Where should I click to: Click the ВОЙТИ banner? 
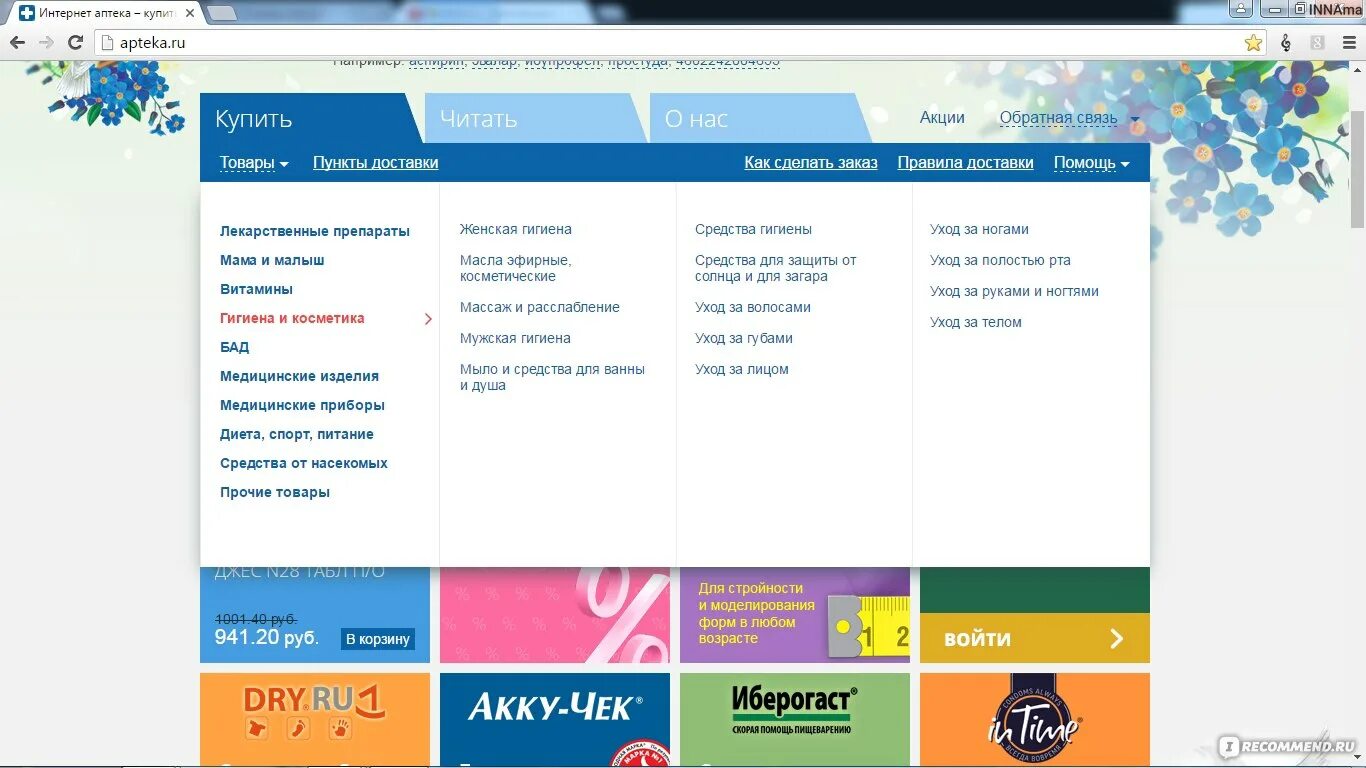click(1035, 638)
